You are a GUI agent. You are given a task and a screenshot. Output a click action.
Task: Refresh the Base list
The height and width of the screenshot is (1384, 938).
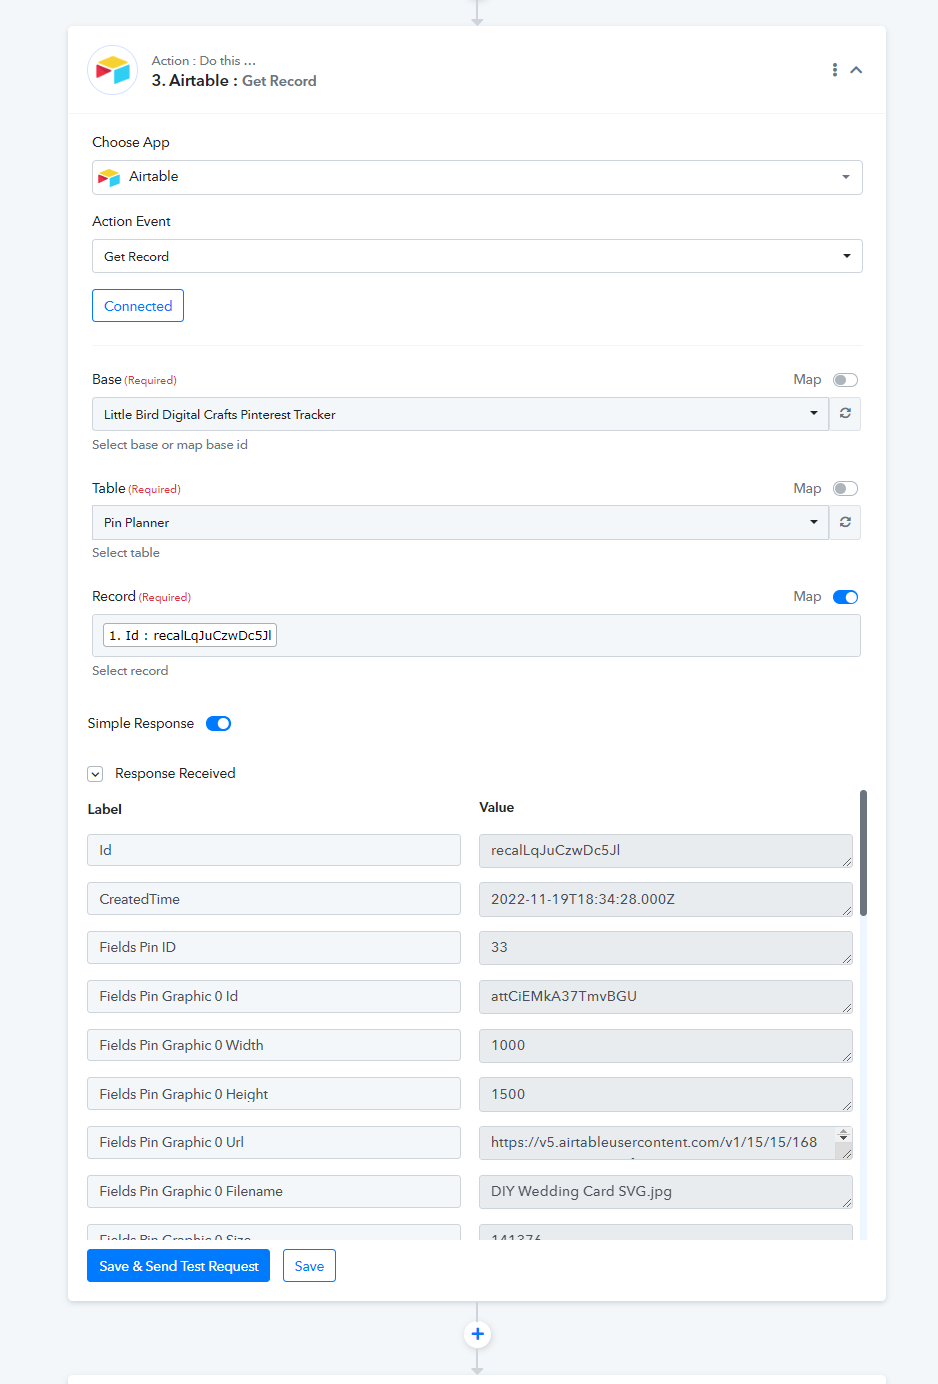coord(845,414)
